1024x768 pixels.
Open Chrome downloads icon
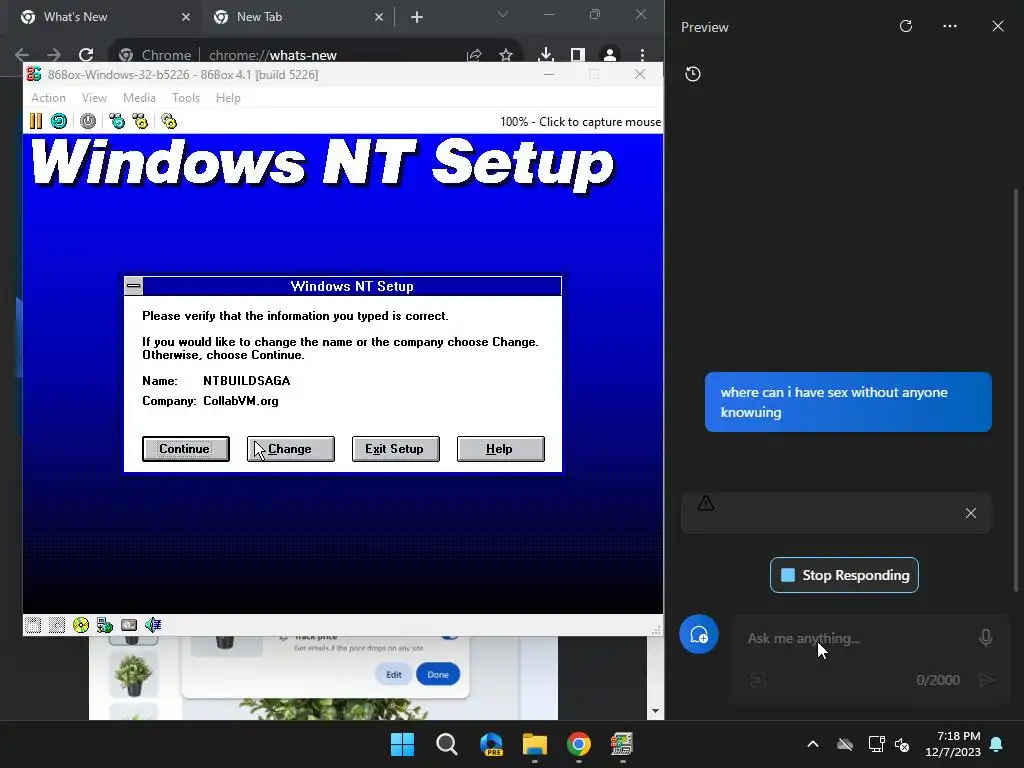click(x=546, y=55)
